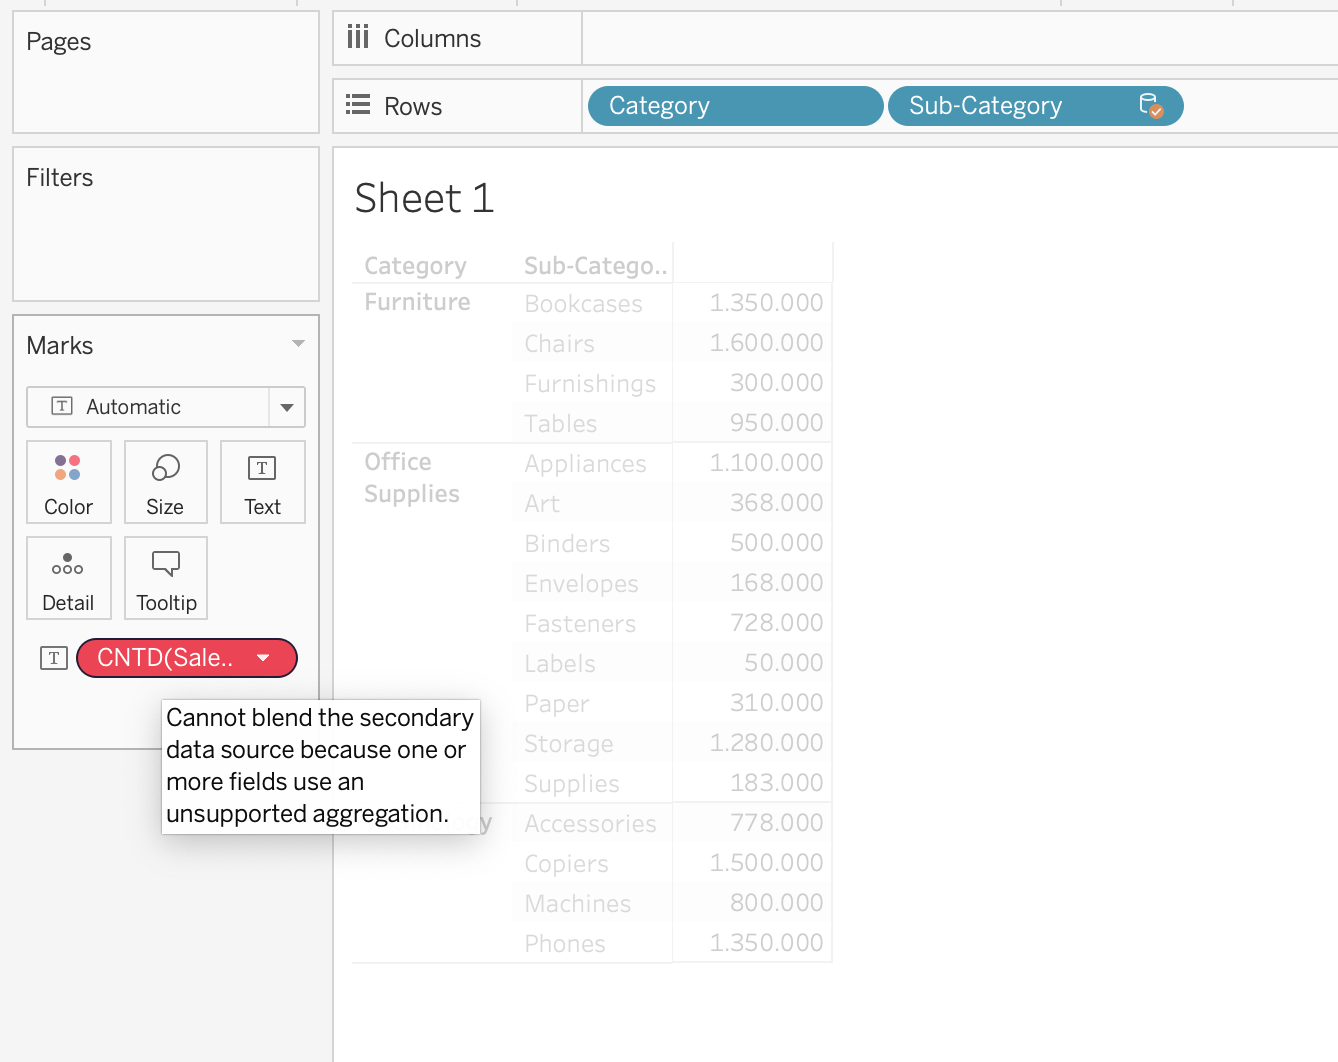The height and width of the screenshot is (1062, 1338).
Task: Click the text mark icon beside Automatic
Action: pos(62,407)
